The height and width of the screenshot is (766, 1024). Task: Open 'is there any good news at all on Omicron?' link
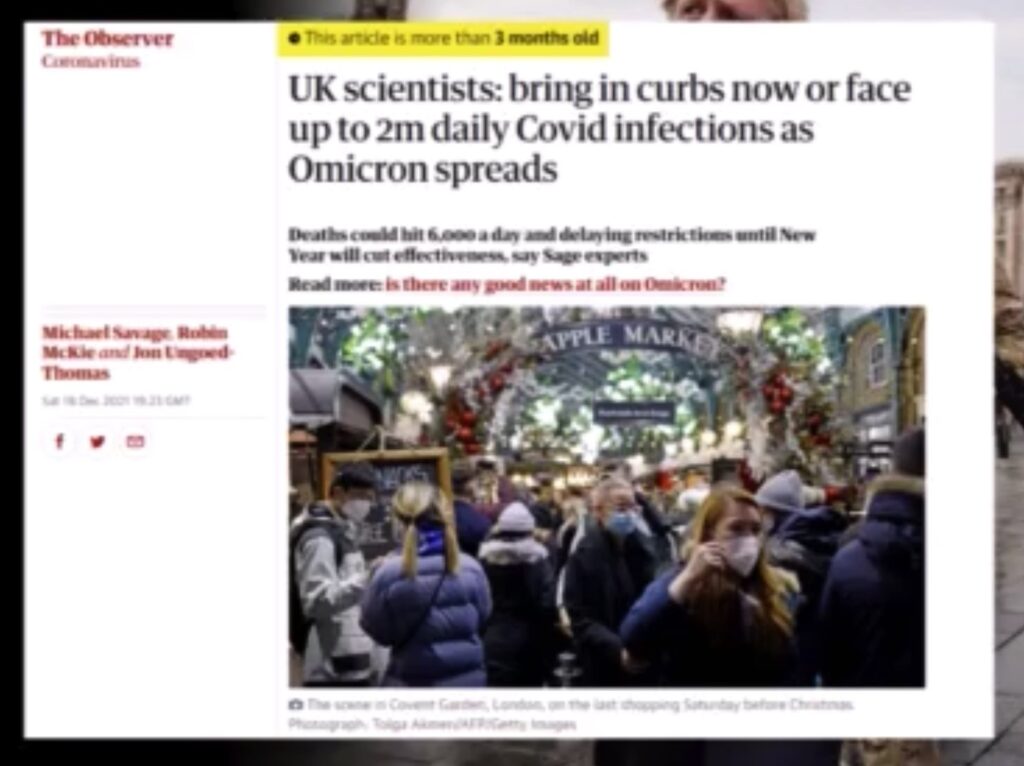click(x=556, y=285)
